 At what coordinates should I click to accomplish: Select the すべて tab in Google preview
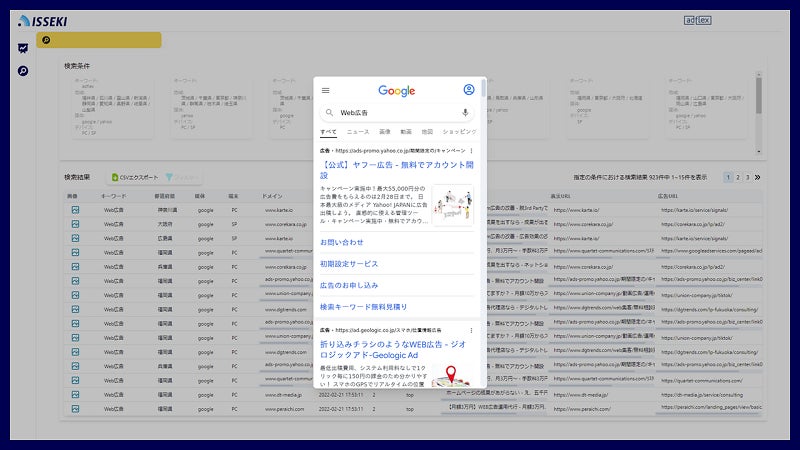pos(328,132)
